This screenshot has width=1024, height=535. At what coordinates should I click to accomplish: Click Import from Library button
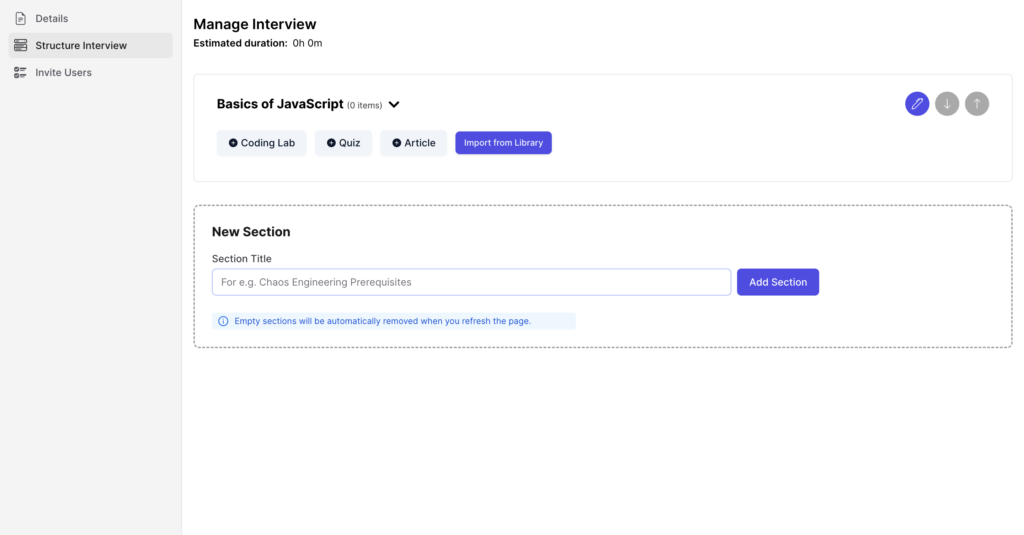pyautogui.click(x=504, y=143)
